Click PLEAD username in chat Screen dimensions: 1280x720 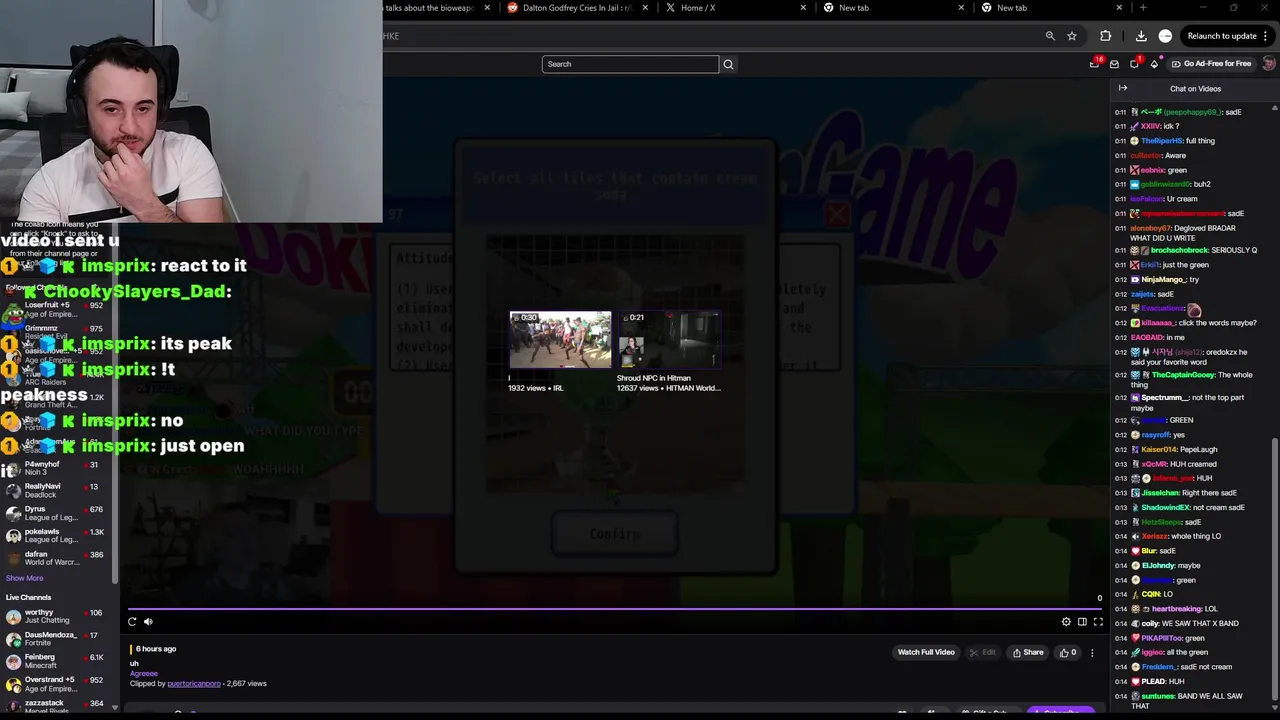pyautogui.click(x=1154, y=682)
